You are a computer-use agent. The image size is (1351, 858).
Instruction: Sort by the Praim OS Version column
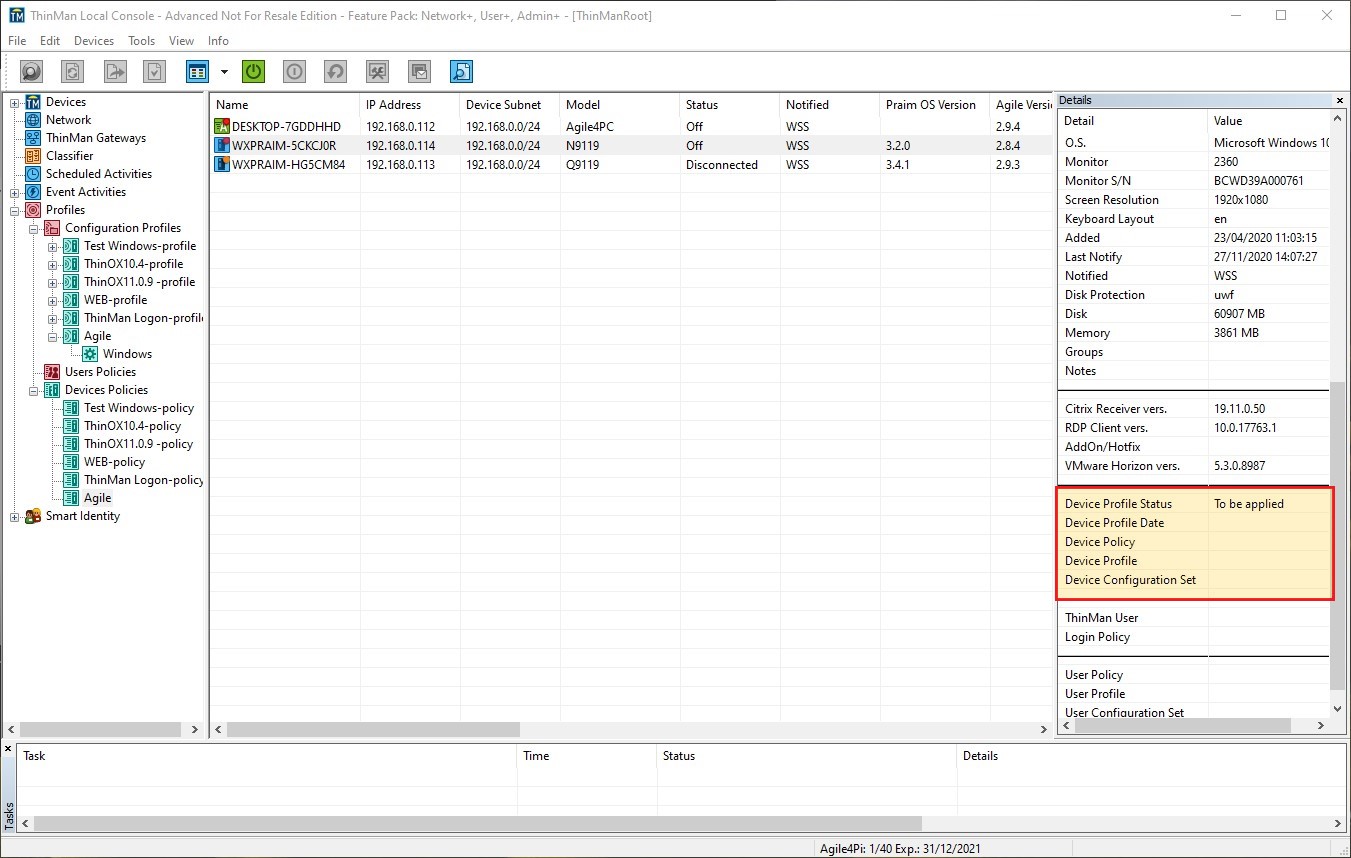(934, 105)
